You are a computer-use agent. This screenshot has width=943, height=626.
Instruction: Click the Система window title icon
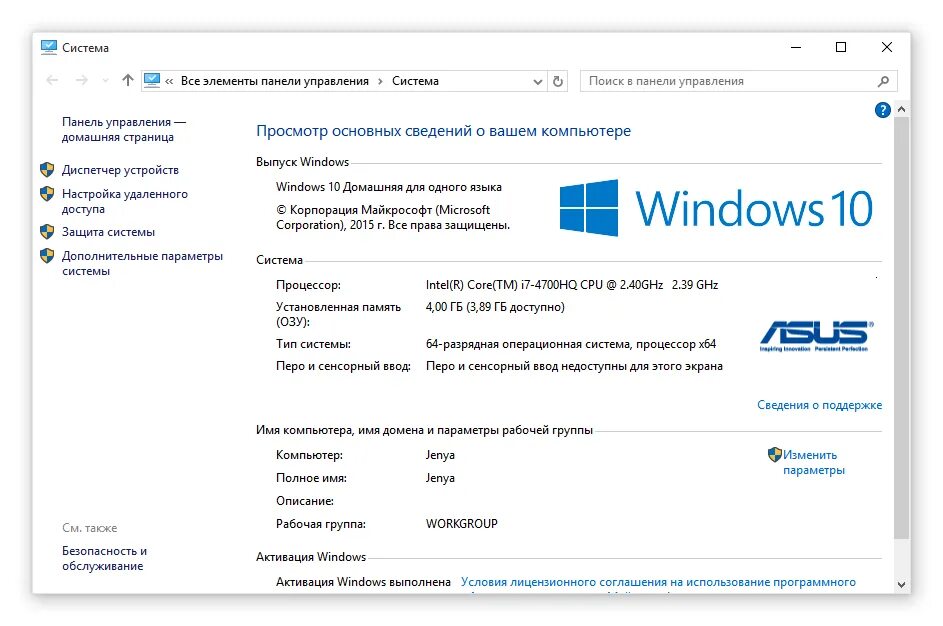pyautogui.click(x=49, y=48)
